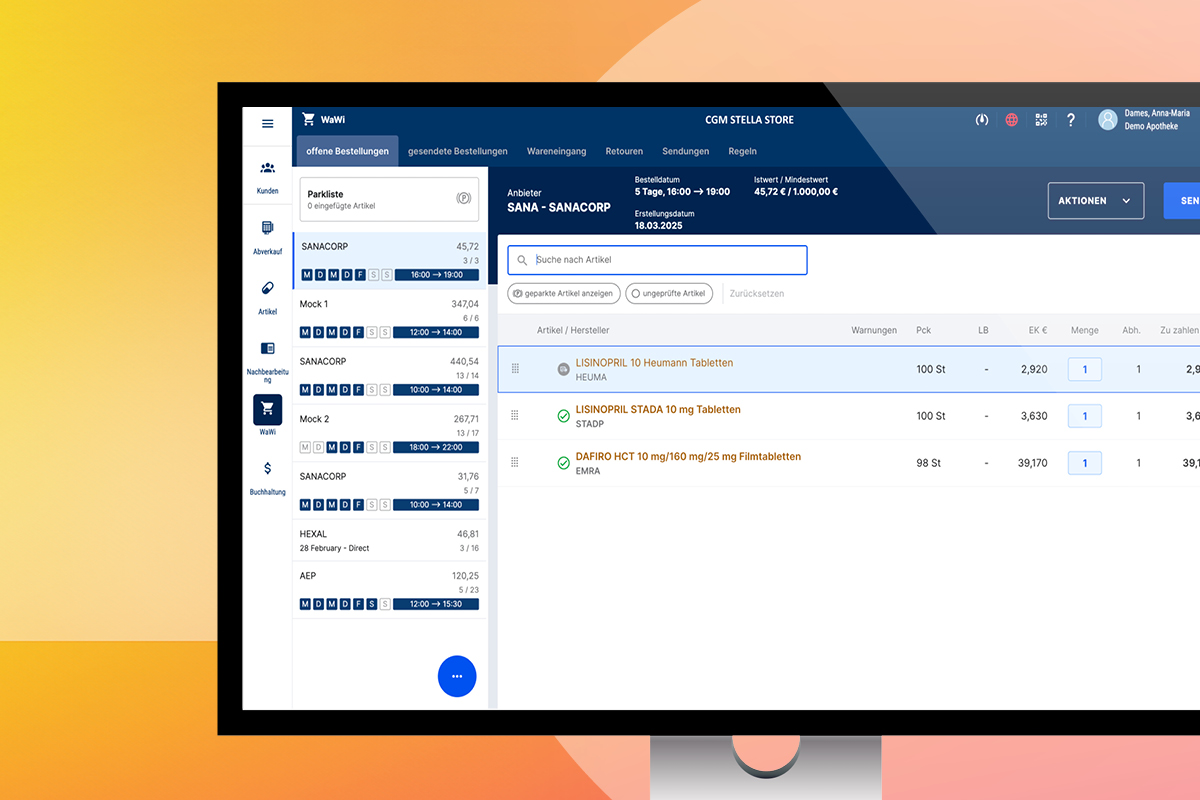Viewport: 1200px width, 800px height.
Task: Select the HEXAL order
Action: click(x=390, y=540)
